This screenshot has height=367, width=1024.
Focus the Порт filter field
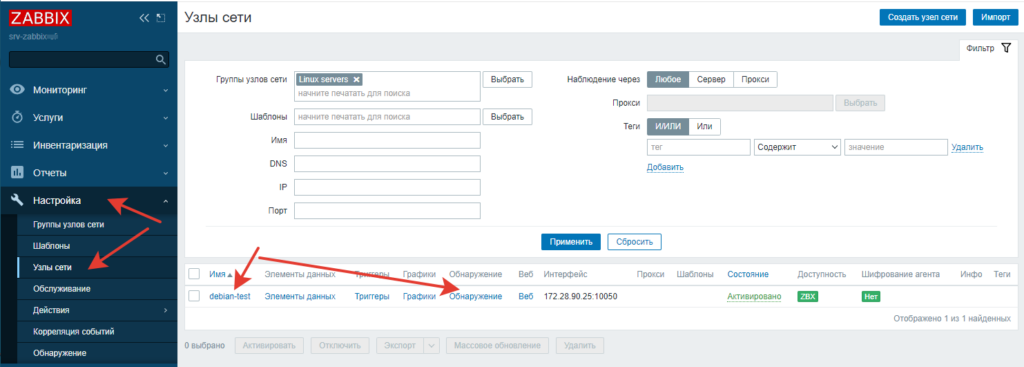[x=387, y=211]
